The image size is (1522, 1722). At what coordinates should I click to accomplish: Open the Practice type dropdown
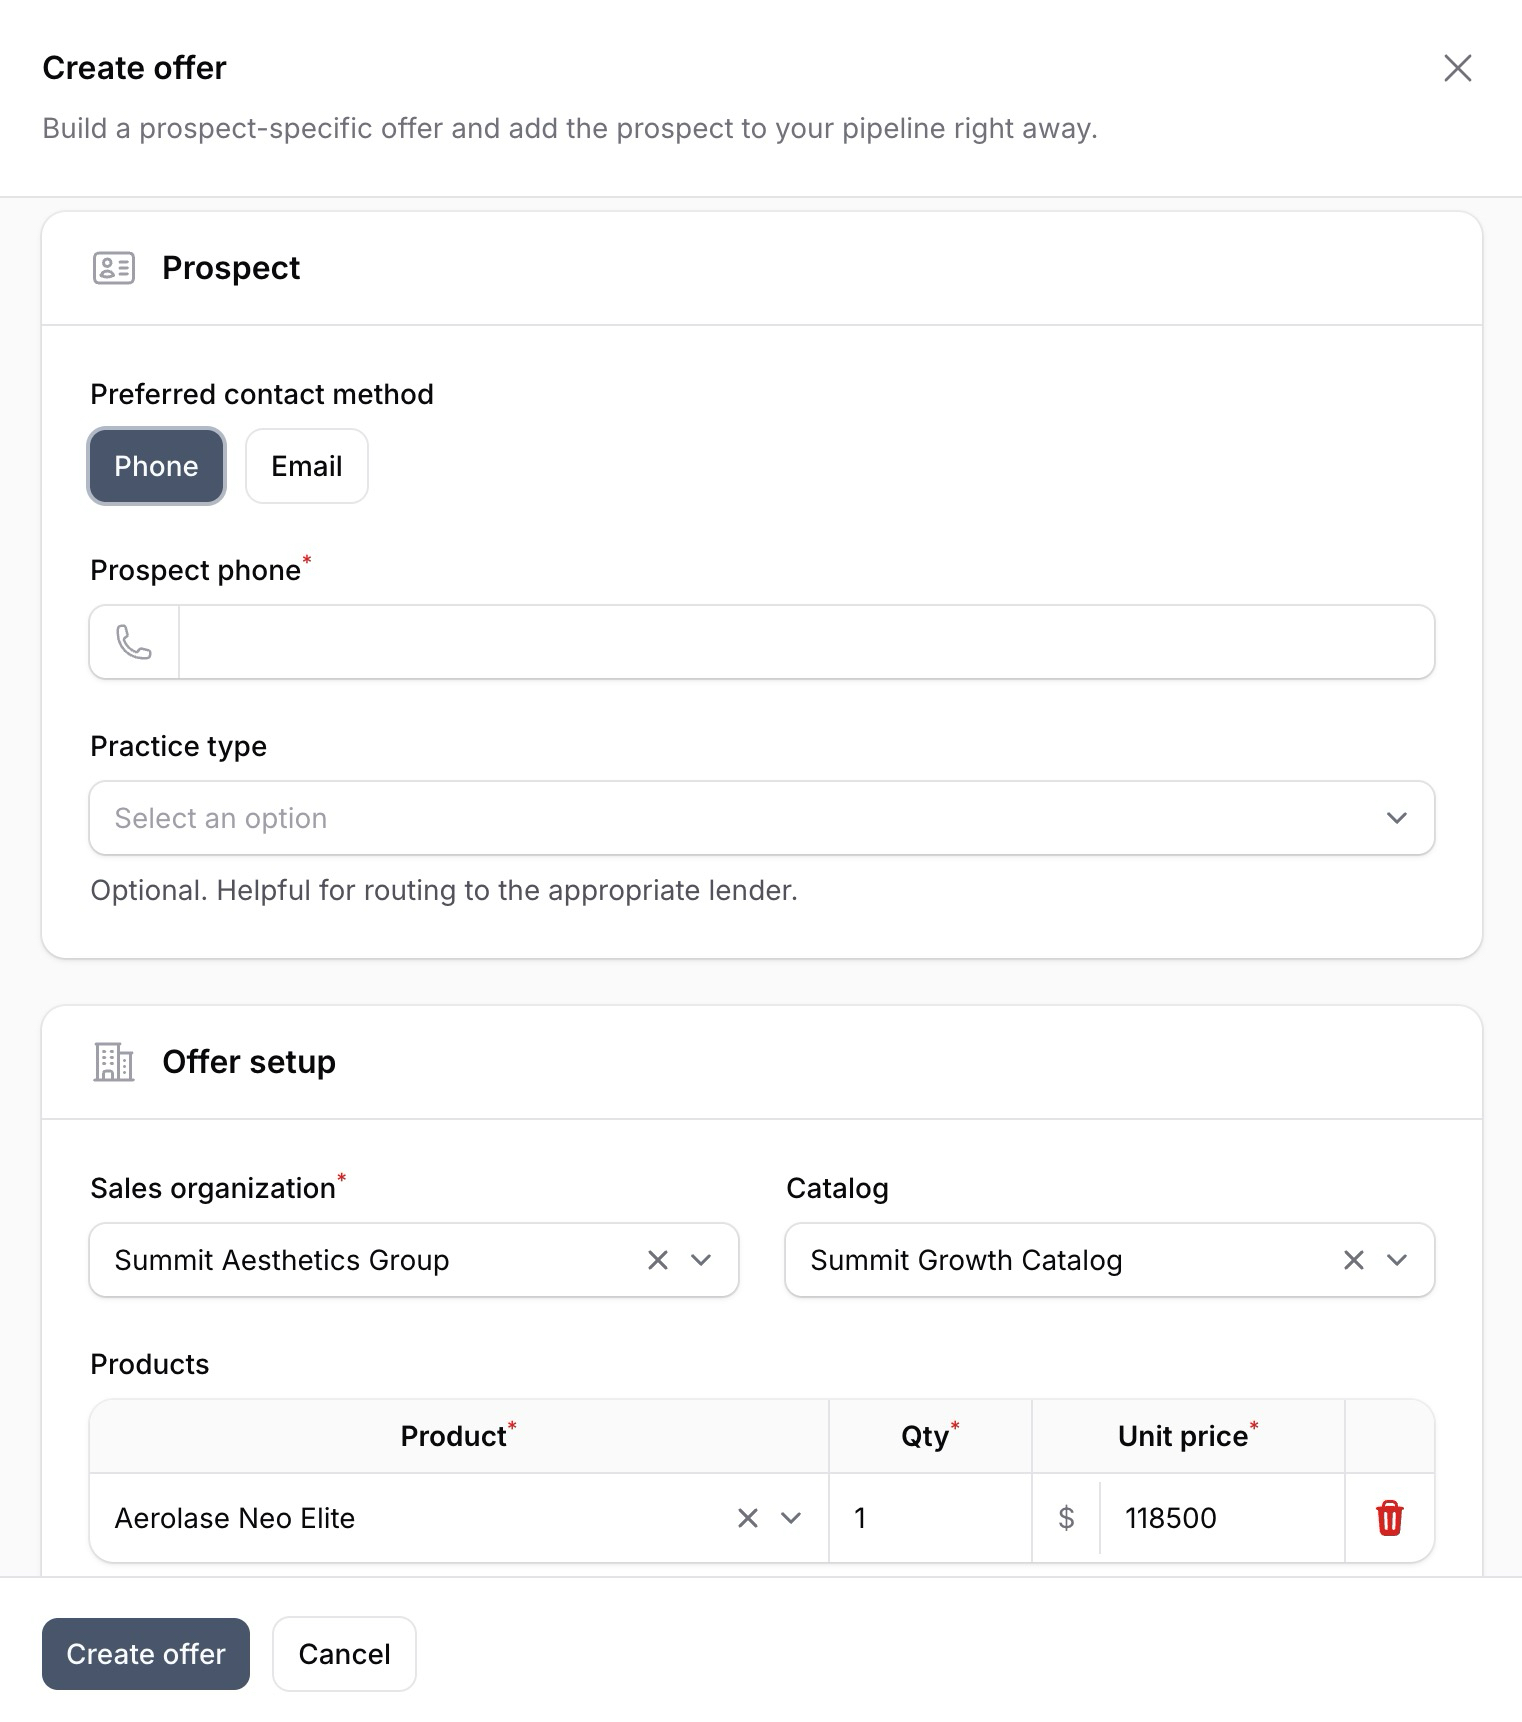(762, 818)
